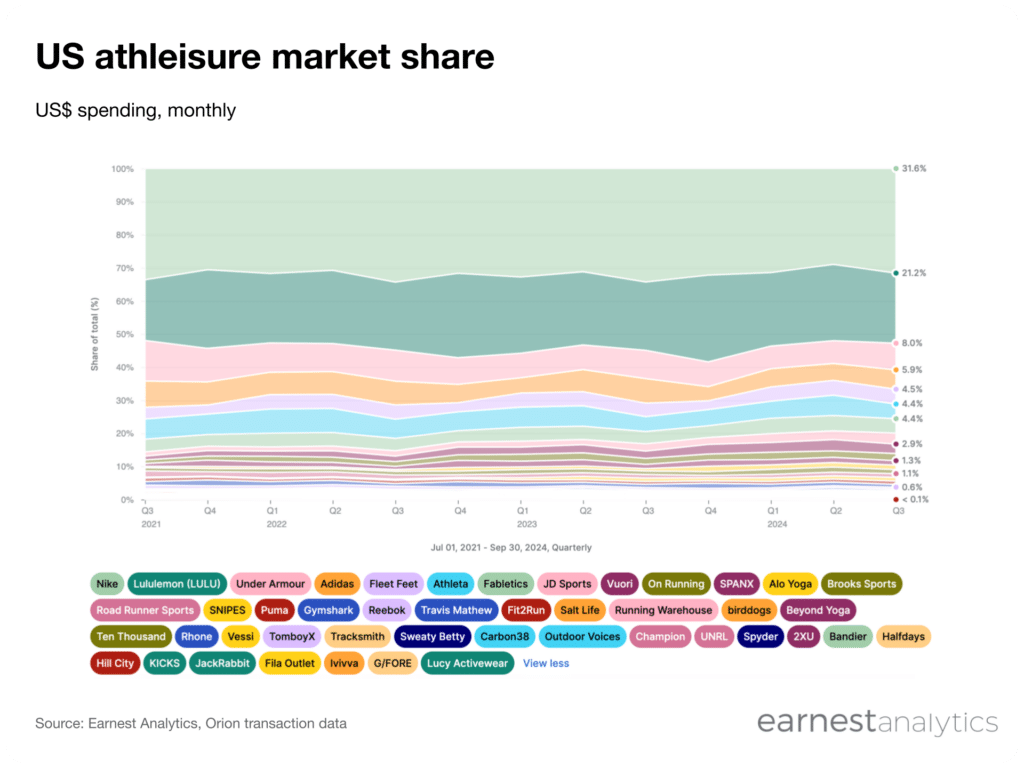Select the Fleet Feet legend chip
Image resolution: width=1024 pixels, height=768 pixels.
(x=393, y=584)
